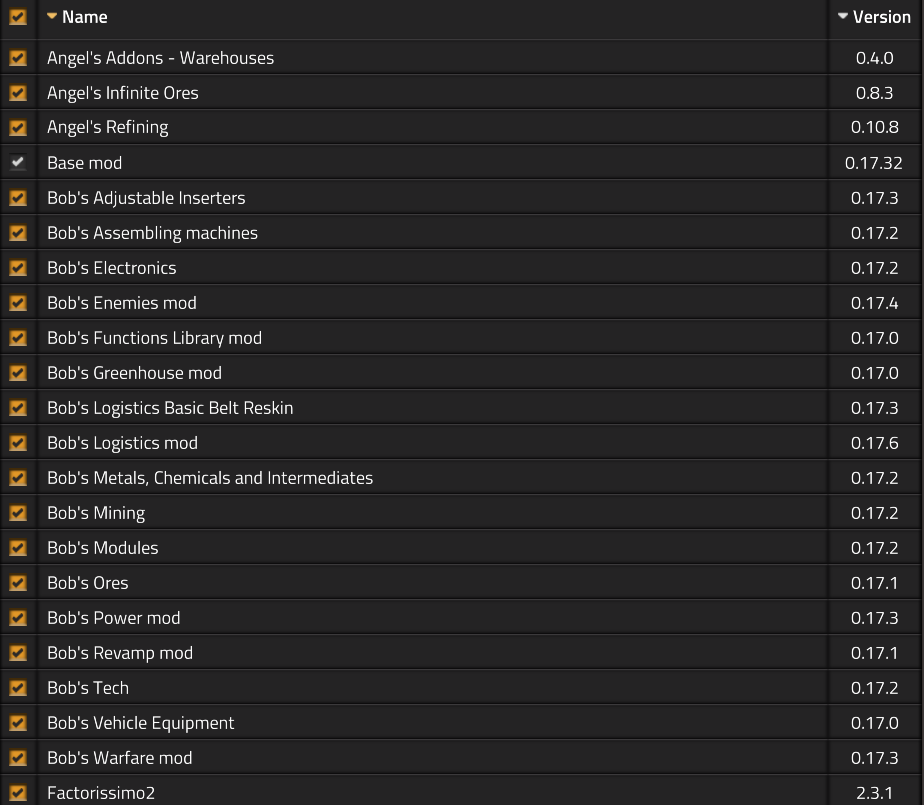Viewport: 924px width, 805px height.
Task: Toggle Bob's Power mod checkbox
Action: [18, 618]
